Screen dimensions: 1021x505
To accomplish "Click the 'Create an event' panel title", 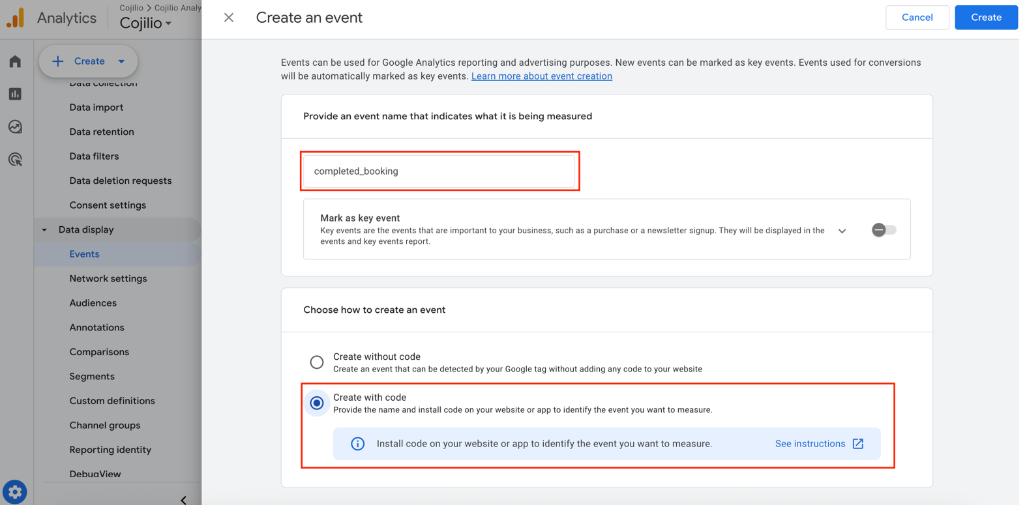I will pos(309,18).
